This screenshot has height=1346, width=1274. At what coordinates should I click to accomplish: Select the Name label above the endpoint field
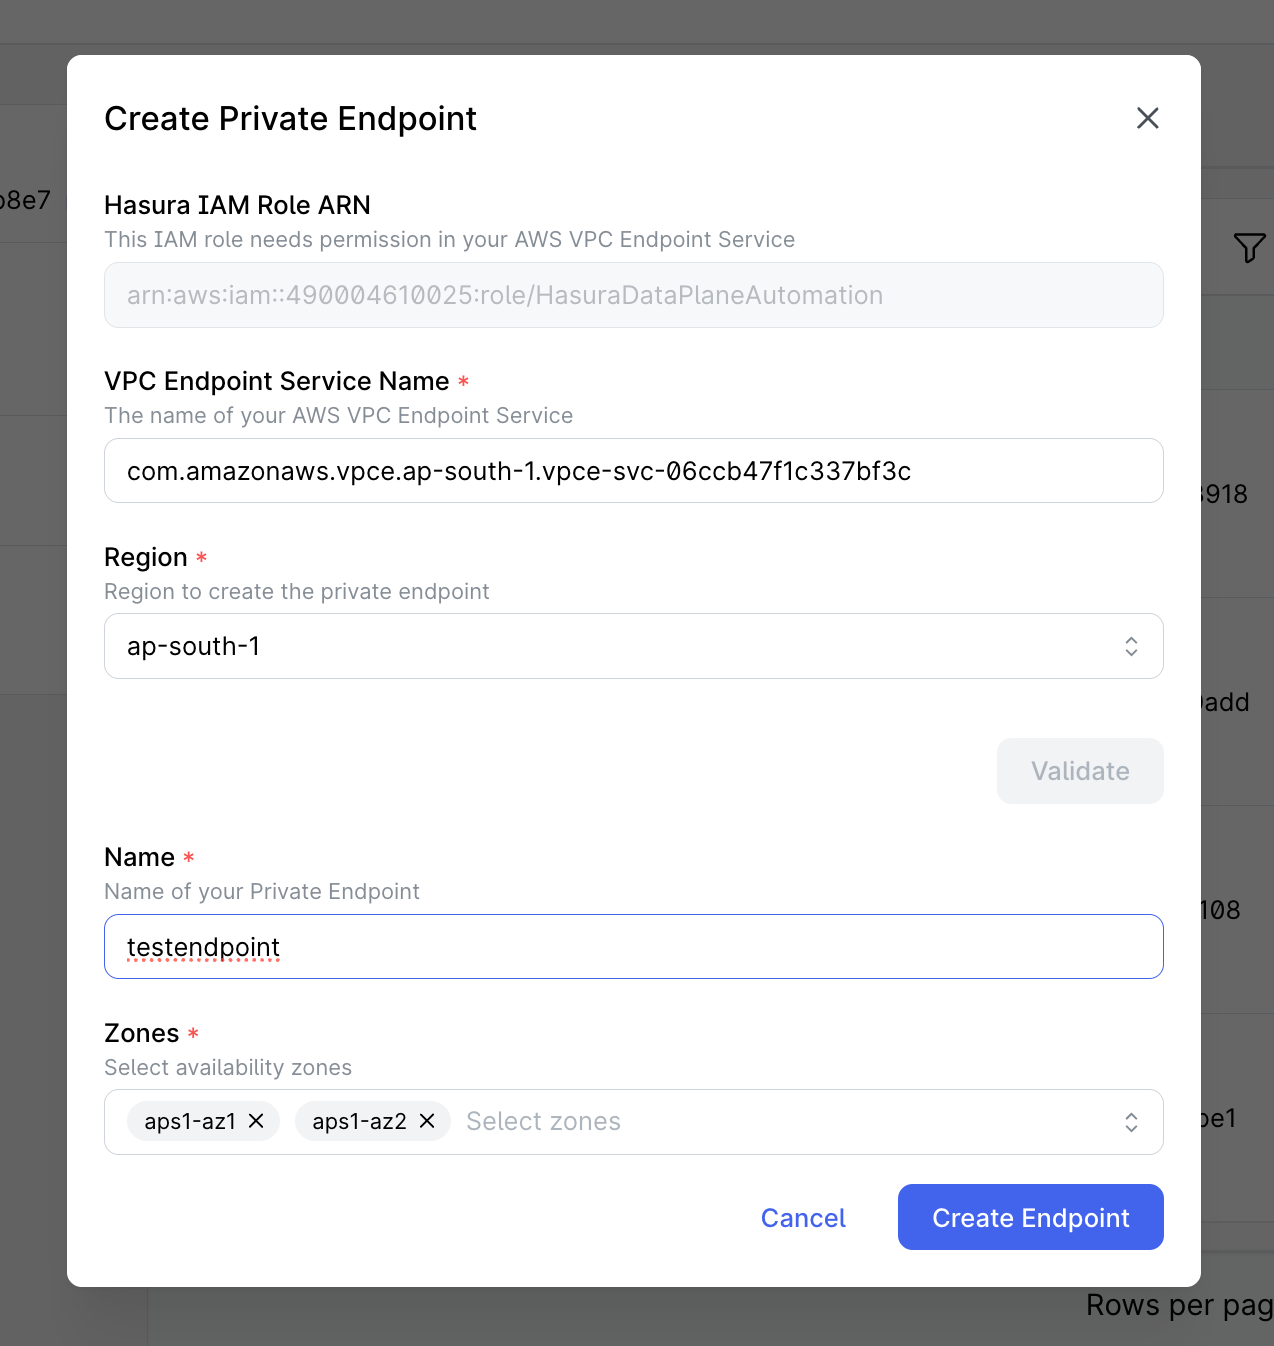[x=137, y=857]
